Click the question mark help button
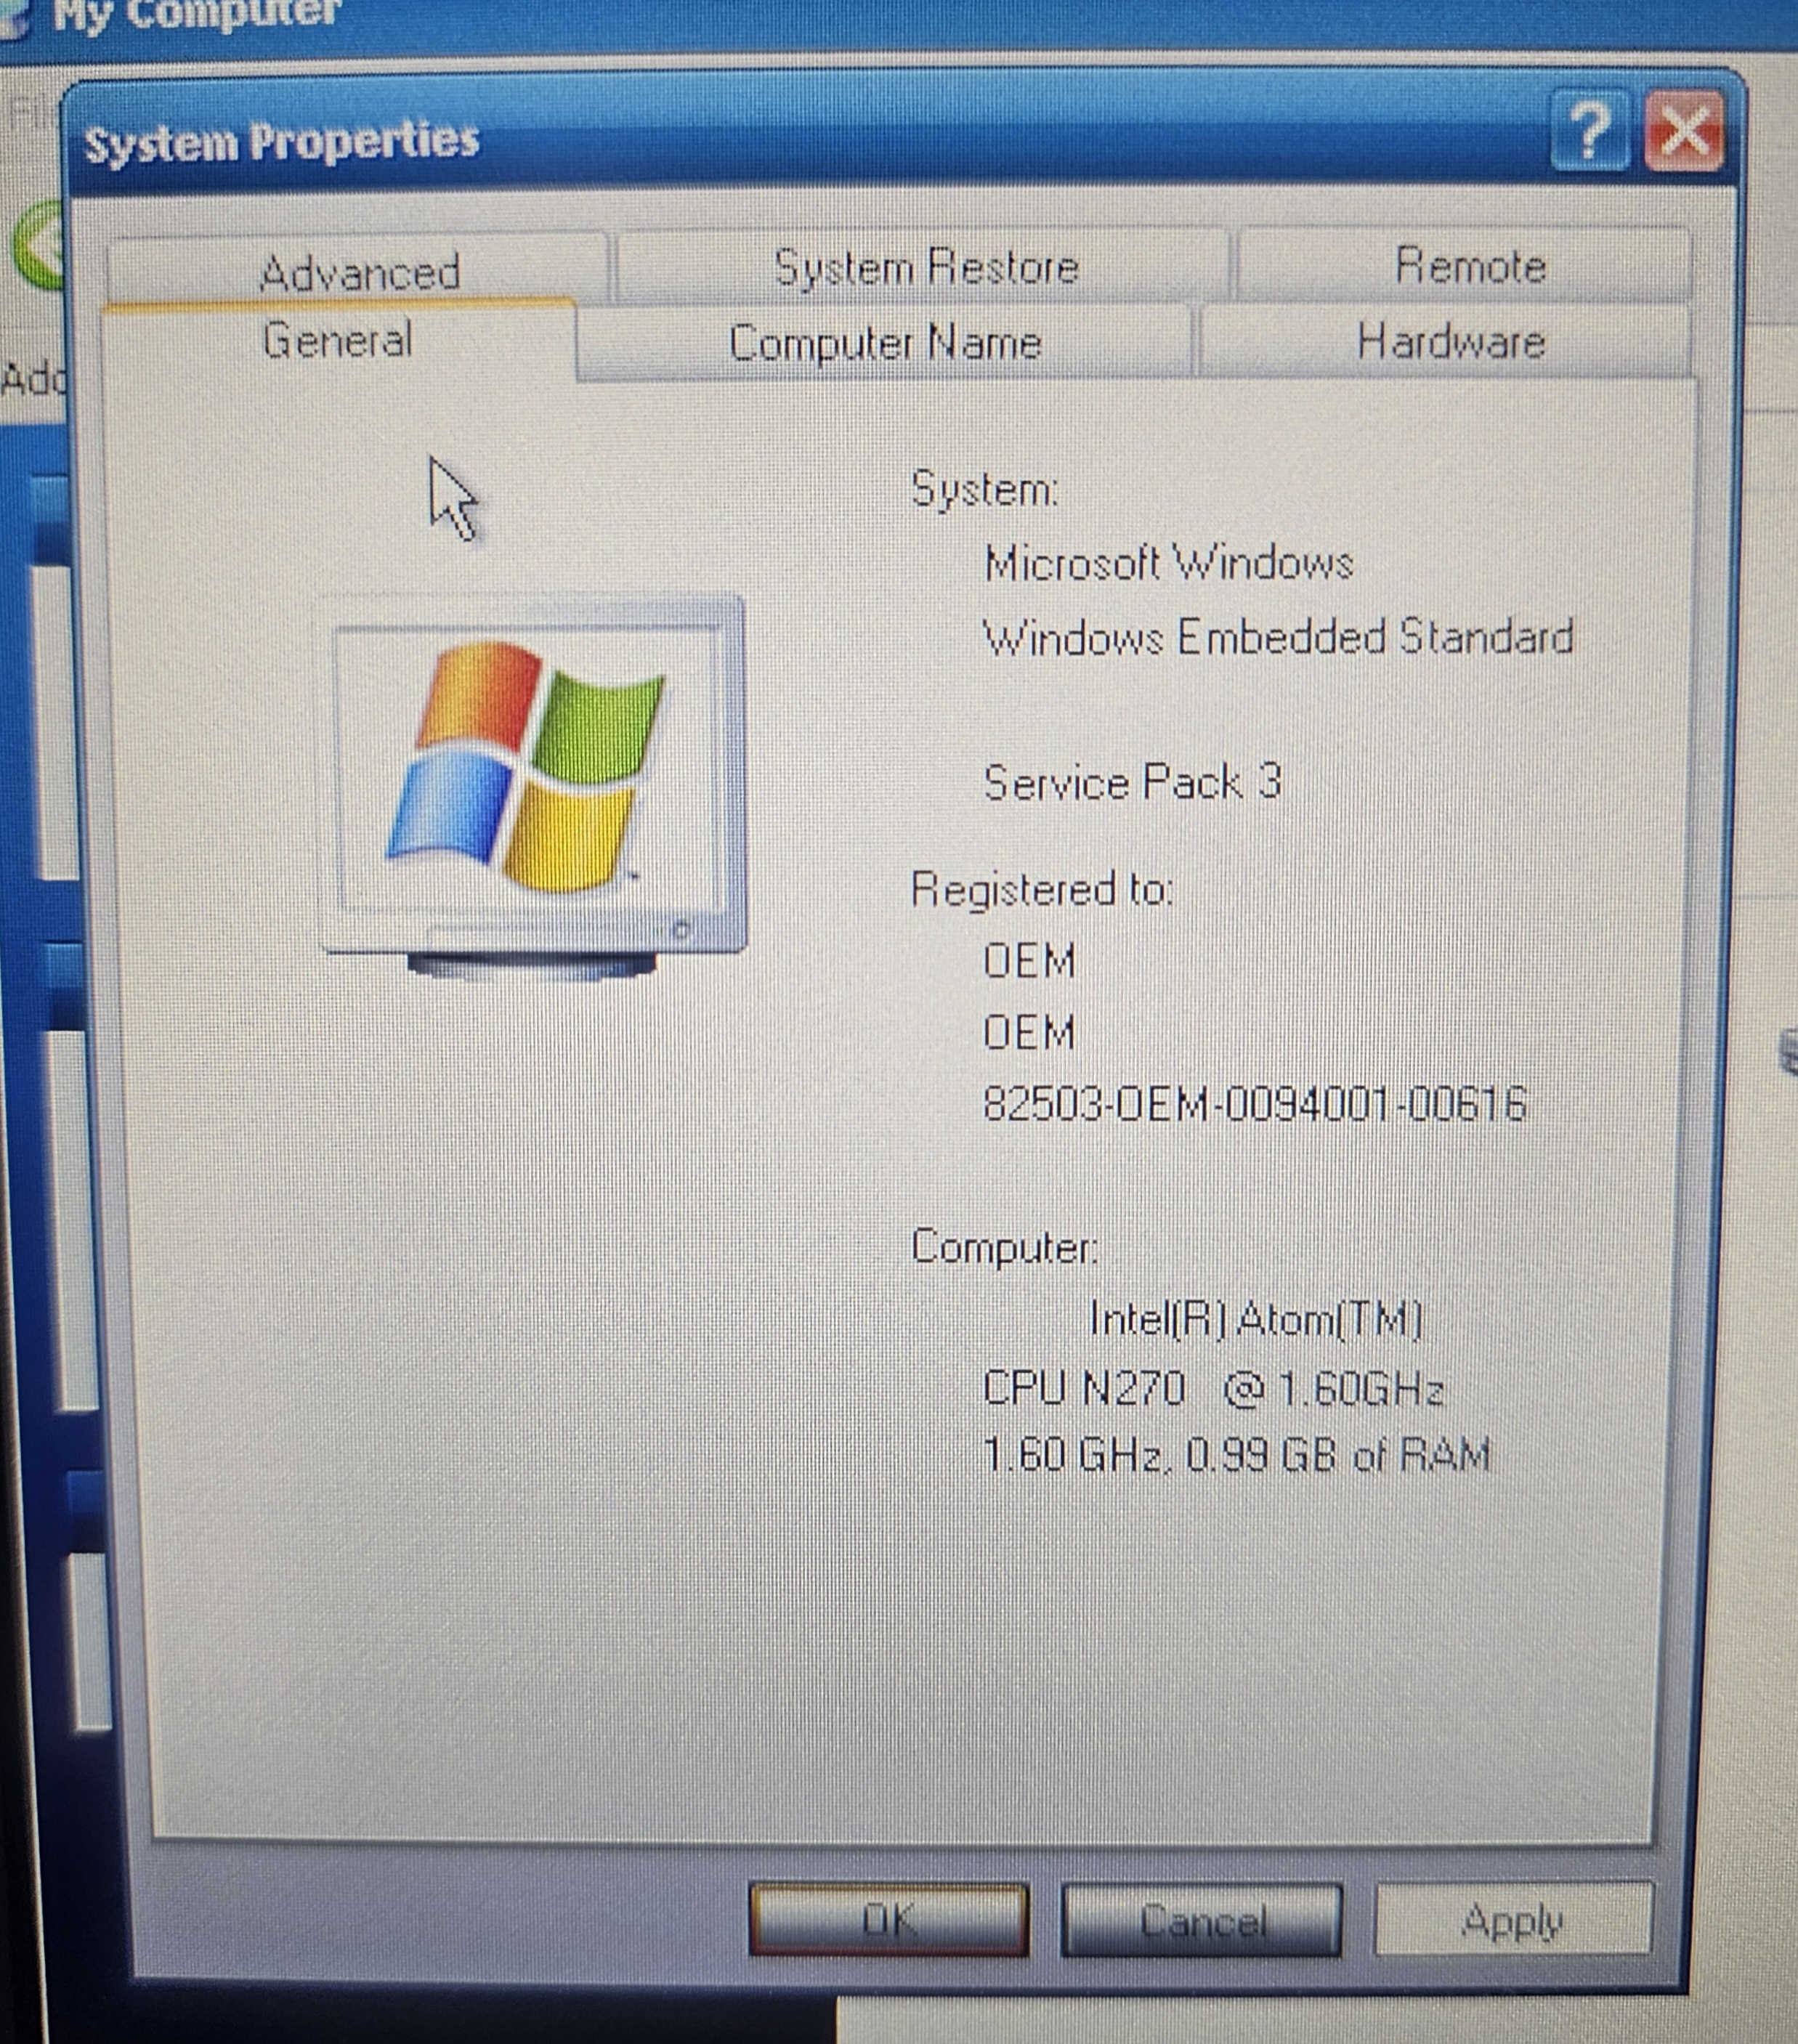 pos(1591,130)
